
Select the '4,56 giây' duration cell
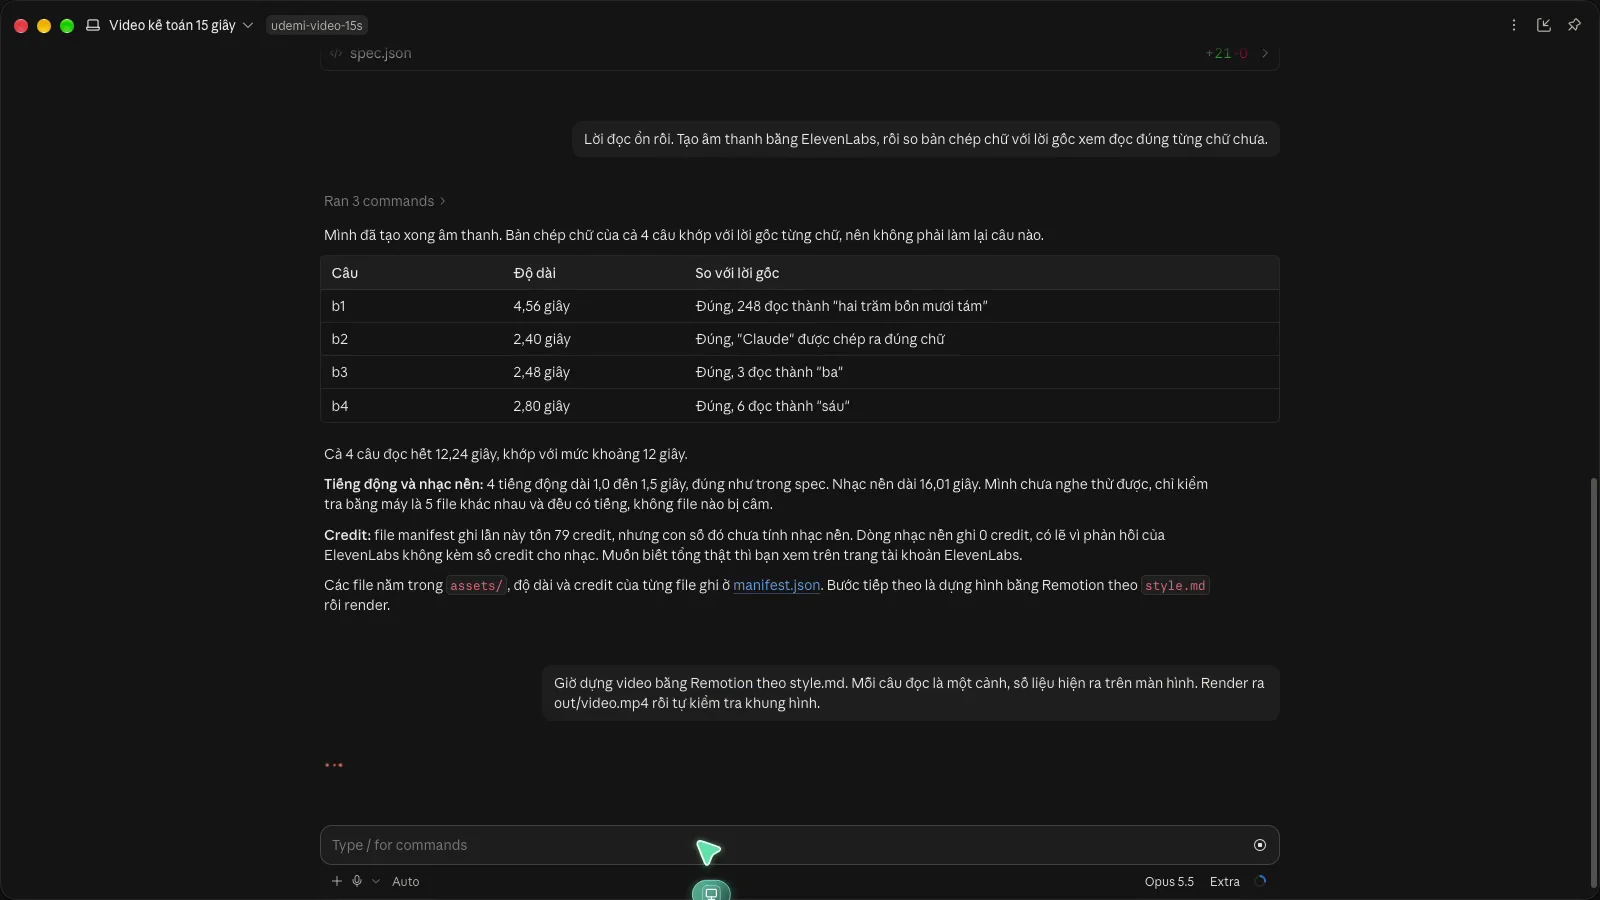coord(542,306)
